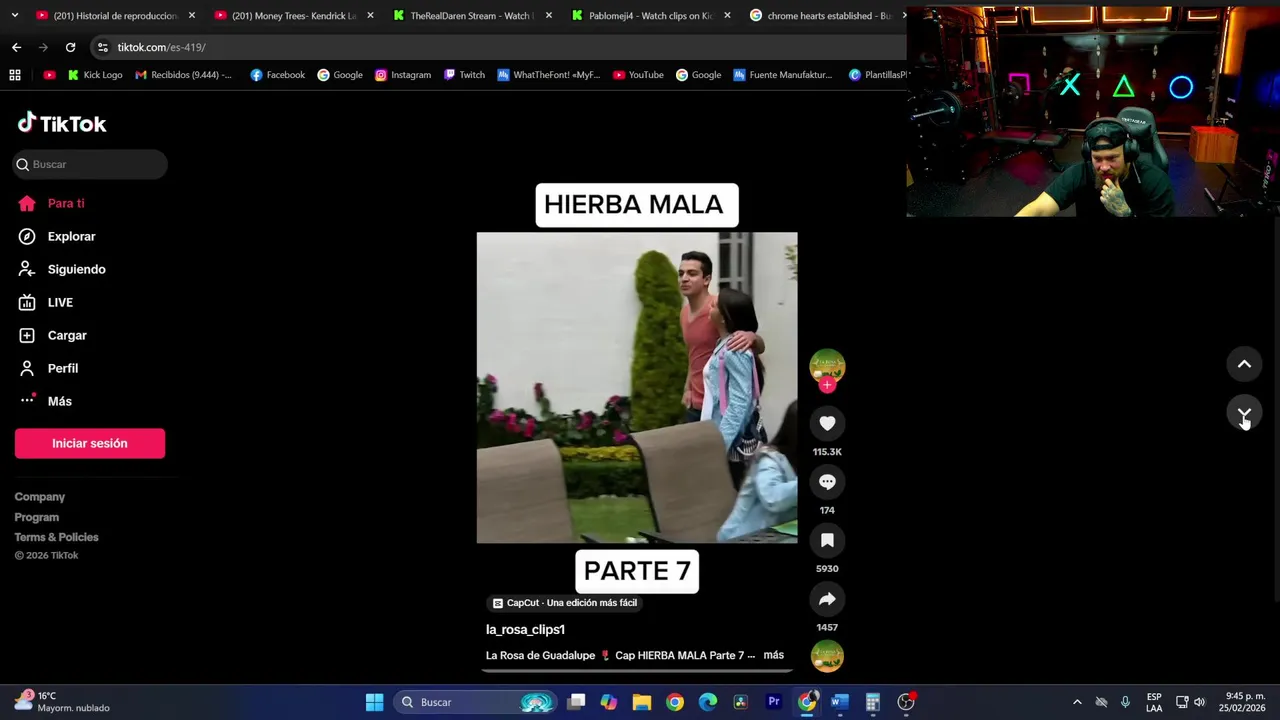View site info icon in address bar
The width and height of the screenshot is (1280, 720).
pyautogui.click(x=102, y=47)
